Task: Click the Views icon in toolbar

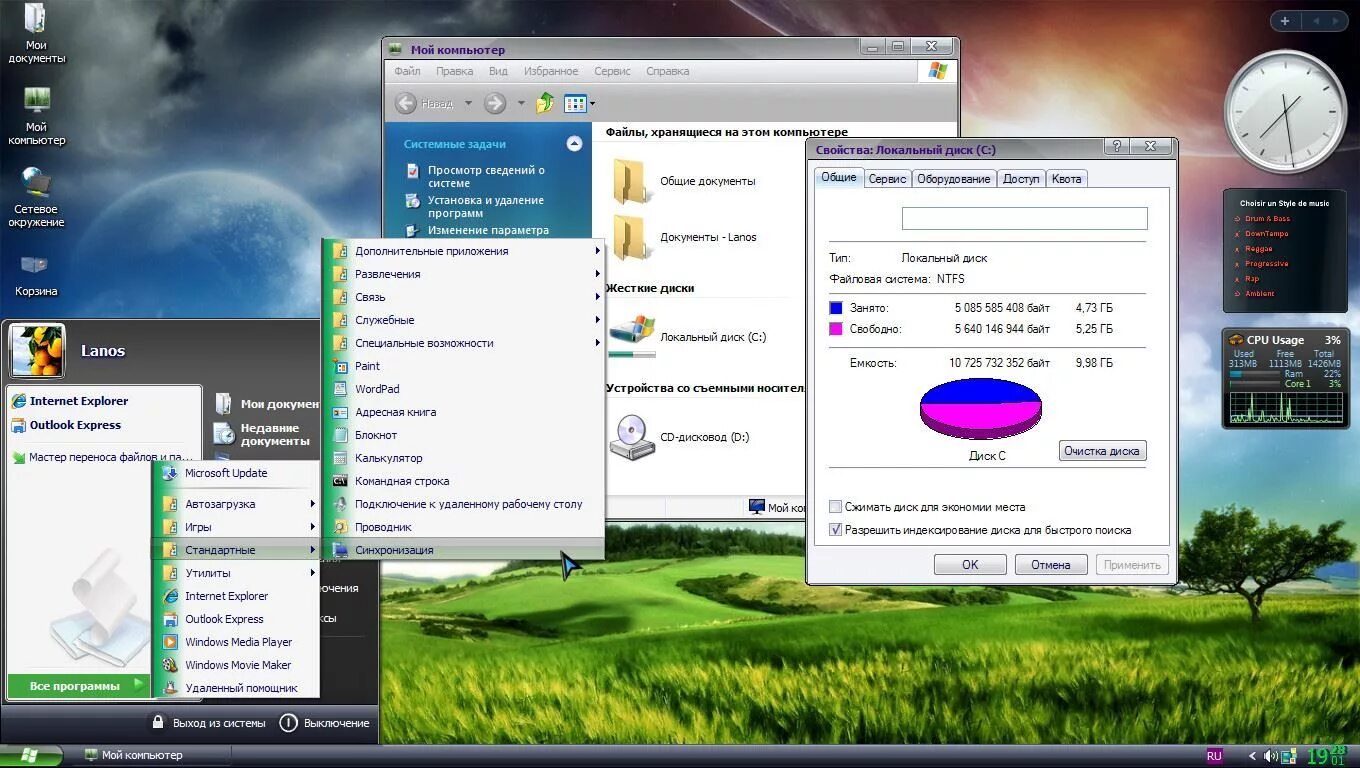Action: click(575, 103)
